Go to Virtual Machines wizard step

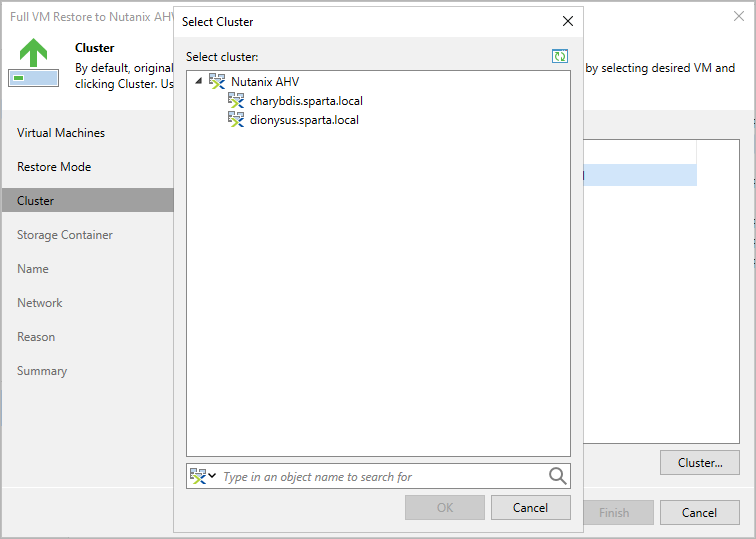coord(61,133)
